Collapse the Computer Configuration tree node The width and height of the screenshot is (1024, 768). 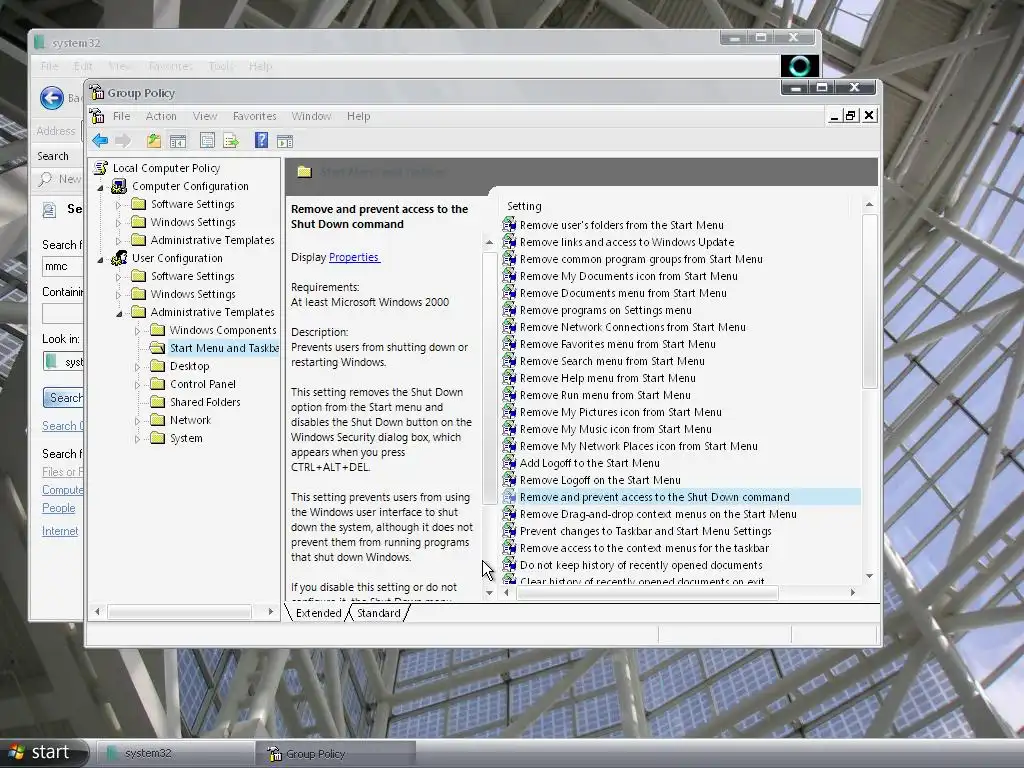click(101, 187)
